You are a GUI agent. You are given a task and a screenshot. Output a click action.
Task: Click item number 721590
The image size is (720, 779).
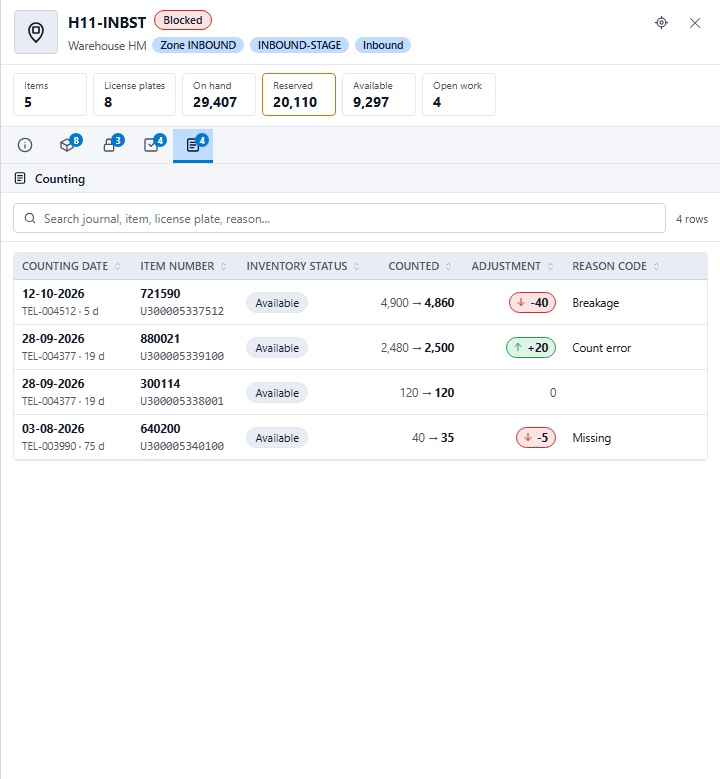(x=160, y=294)
